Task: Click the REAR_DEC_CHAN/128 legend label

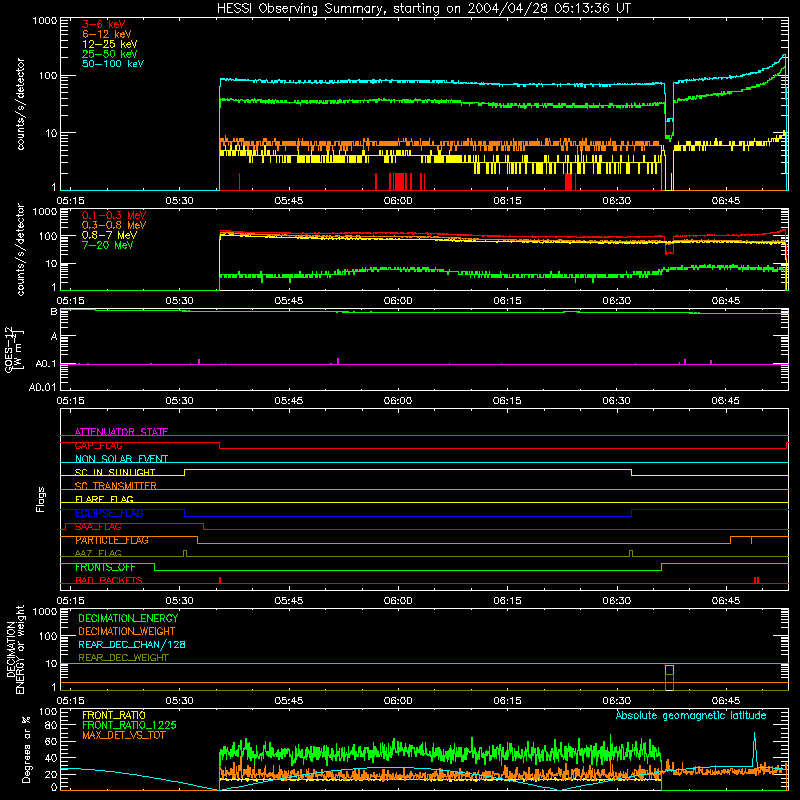Action: pyautogui.click(x=132, y=644)
